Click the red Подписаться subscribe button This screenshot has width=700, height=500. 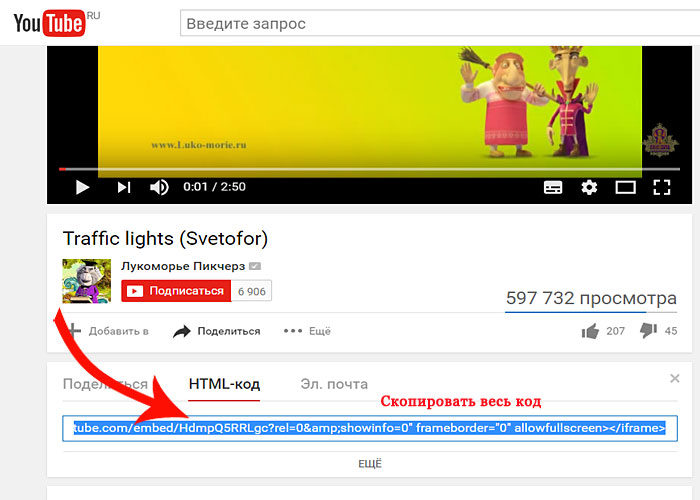pos(176,291)
